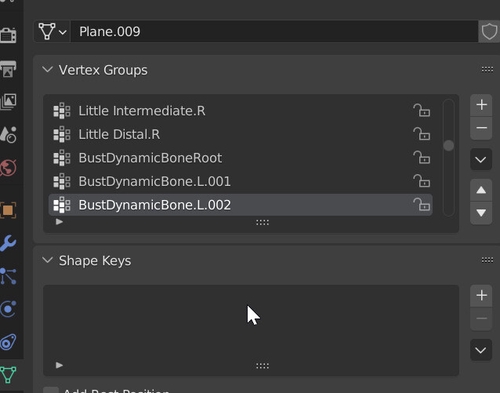Toggle lock on BustDynamicBoneRoot vertex group

click(x=421, y=157)
